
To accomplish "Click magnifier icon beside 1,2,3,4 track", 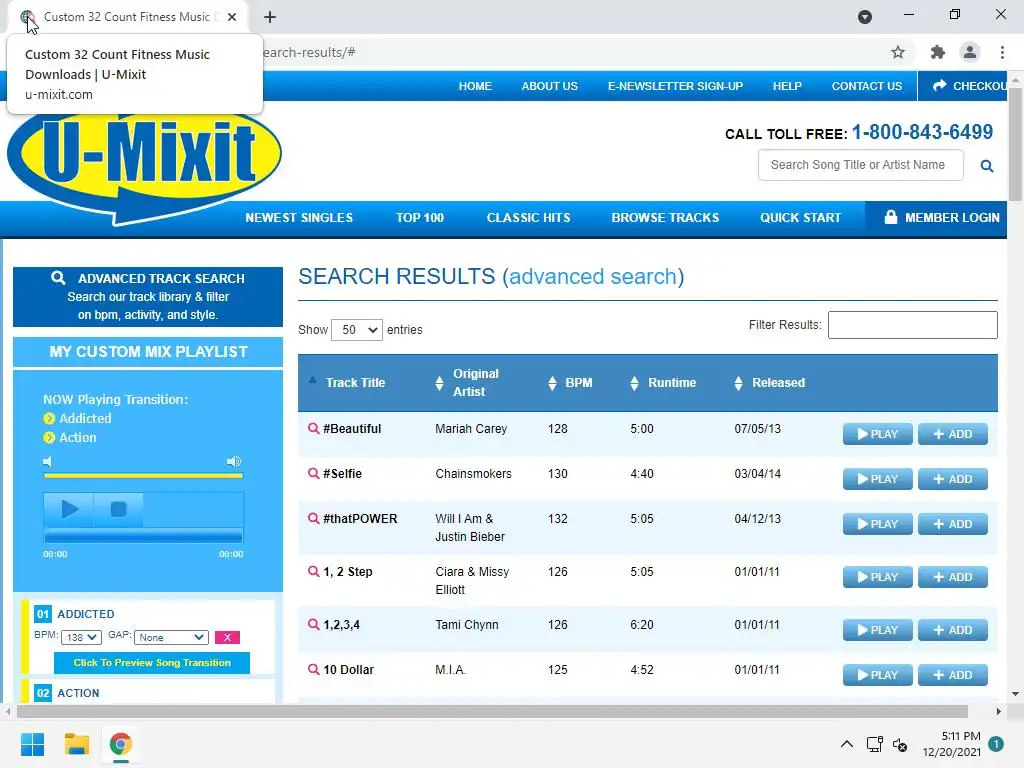I will [x=313, y=624].
